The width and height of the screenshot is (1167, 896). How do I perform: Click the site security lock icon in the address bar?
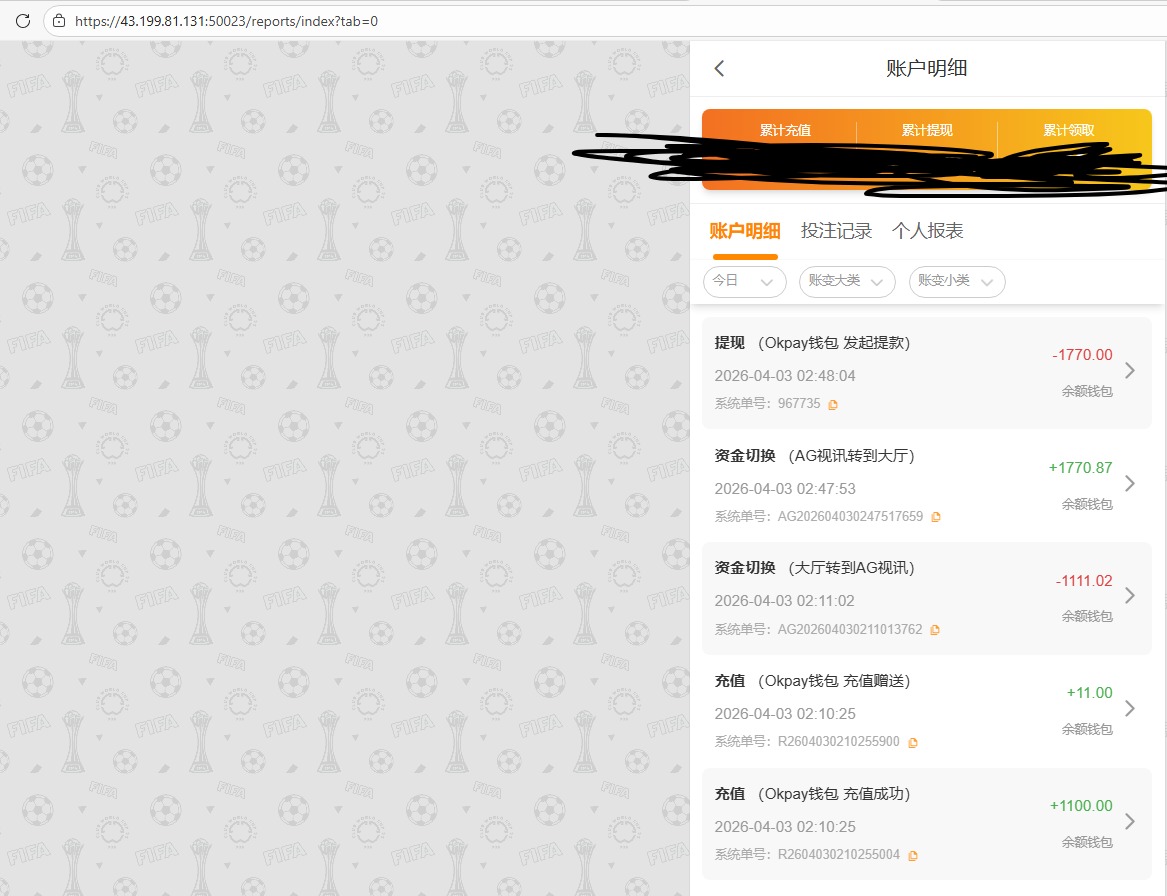point(59,20)
